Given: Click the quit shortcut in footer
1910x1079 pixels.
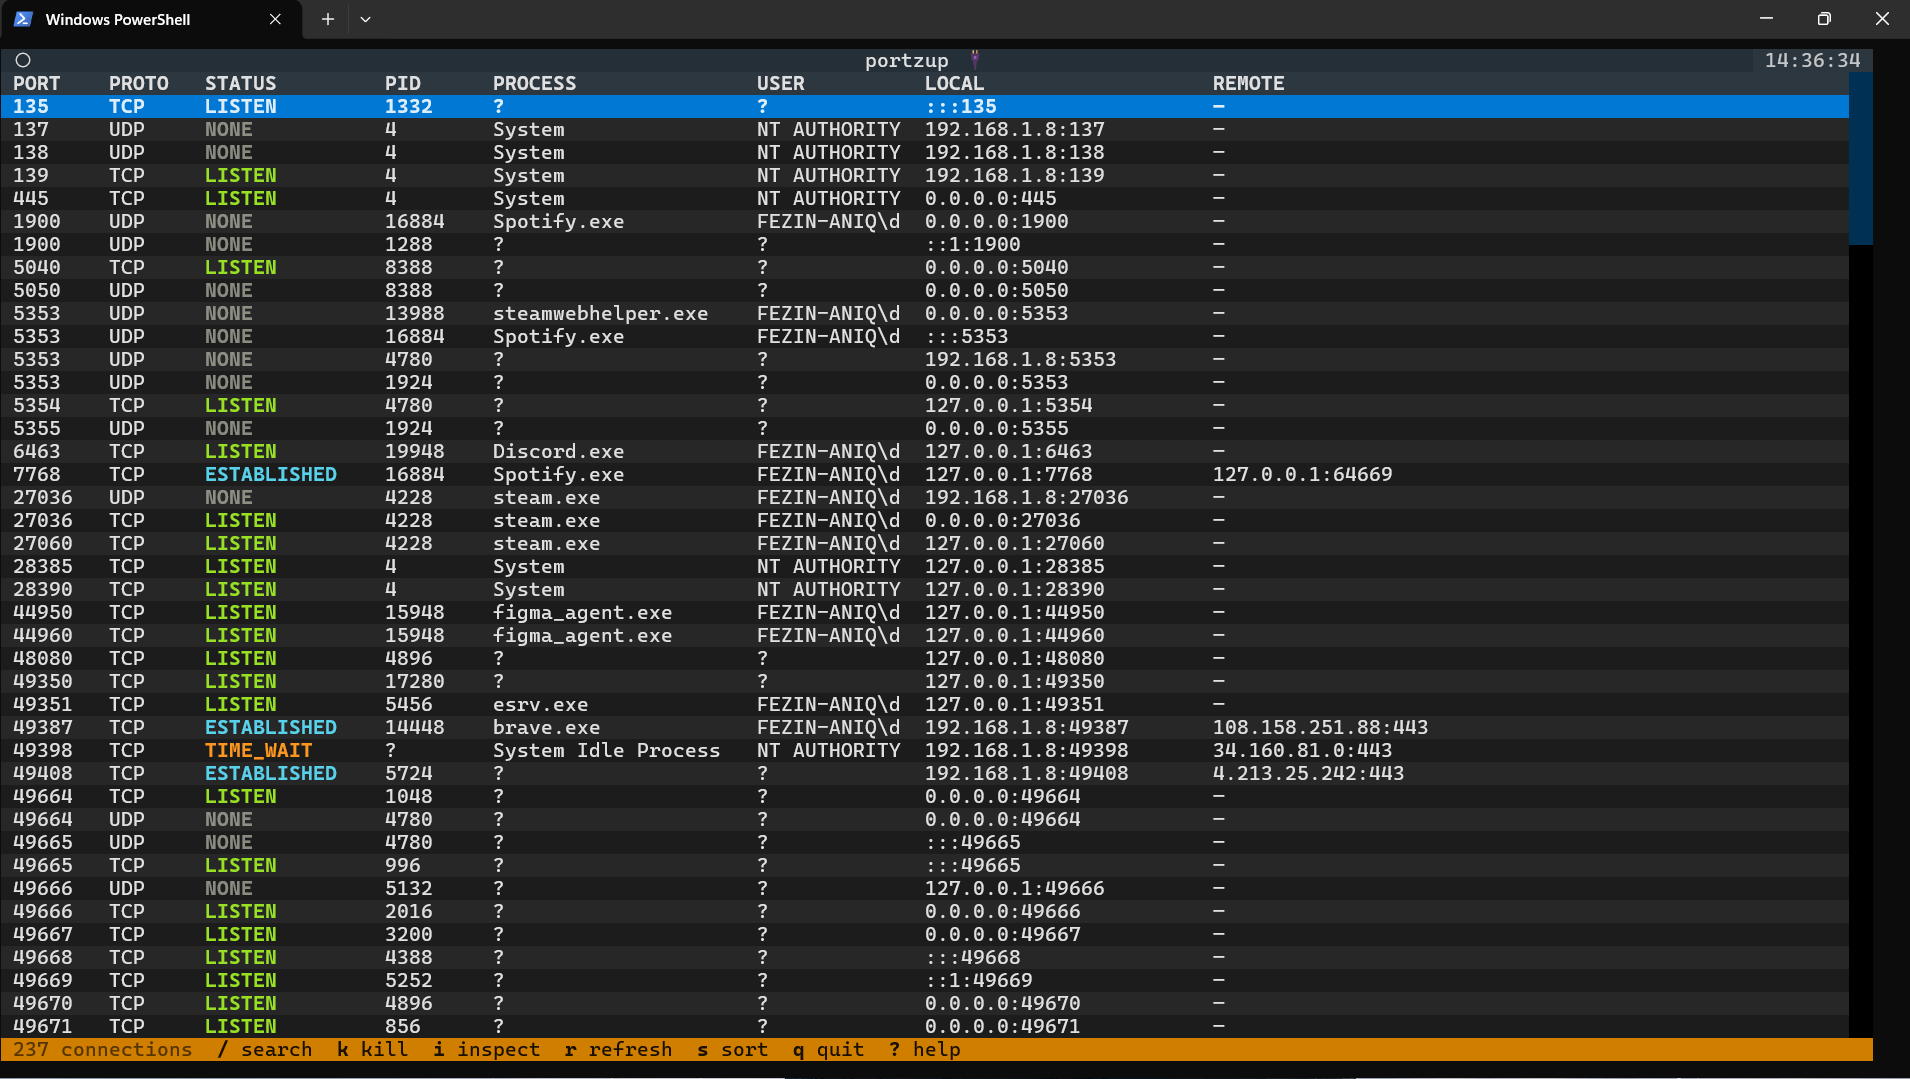Looking at the screenshot, I should click(828, 1050).
